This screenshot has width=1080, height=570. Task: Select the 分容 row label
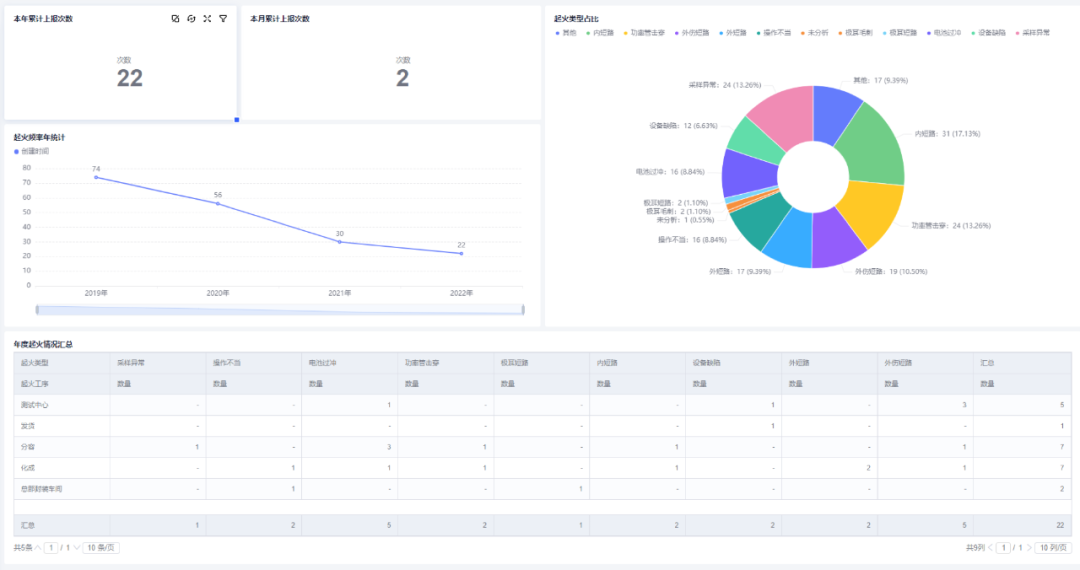(28, 447)
